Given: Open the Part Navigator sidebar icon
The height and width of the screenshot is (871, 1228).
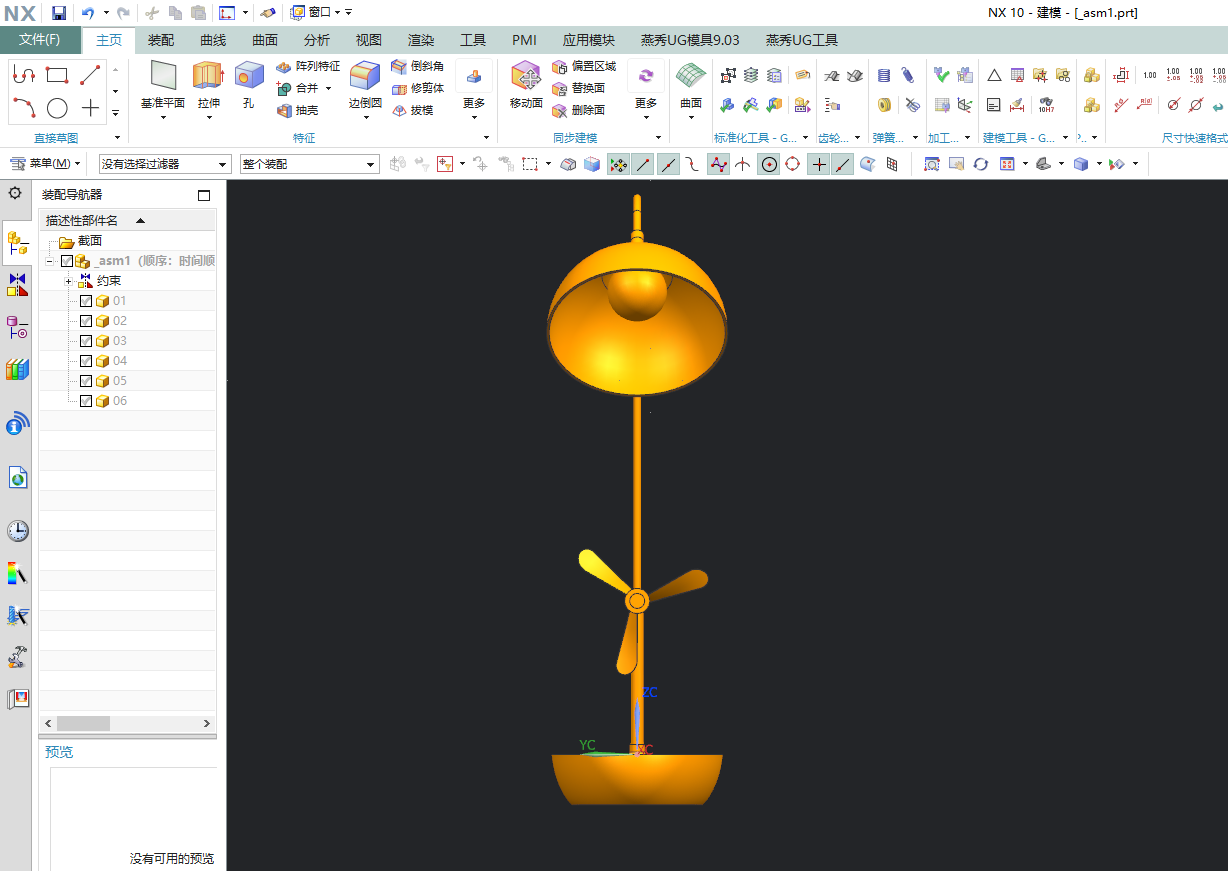Looking at the screenshot, I should pos(17,327).
